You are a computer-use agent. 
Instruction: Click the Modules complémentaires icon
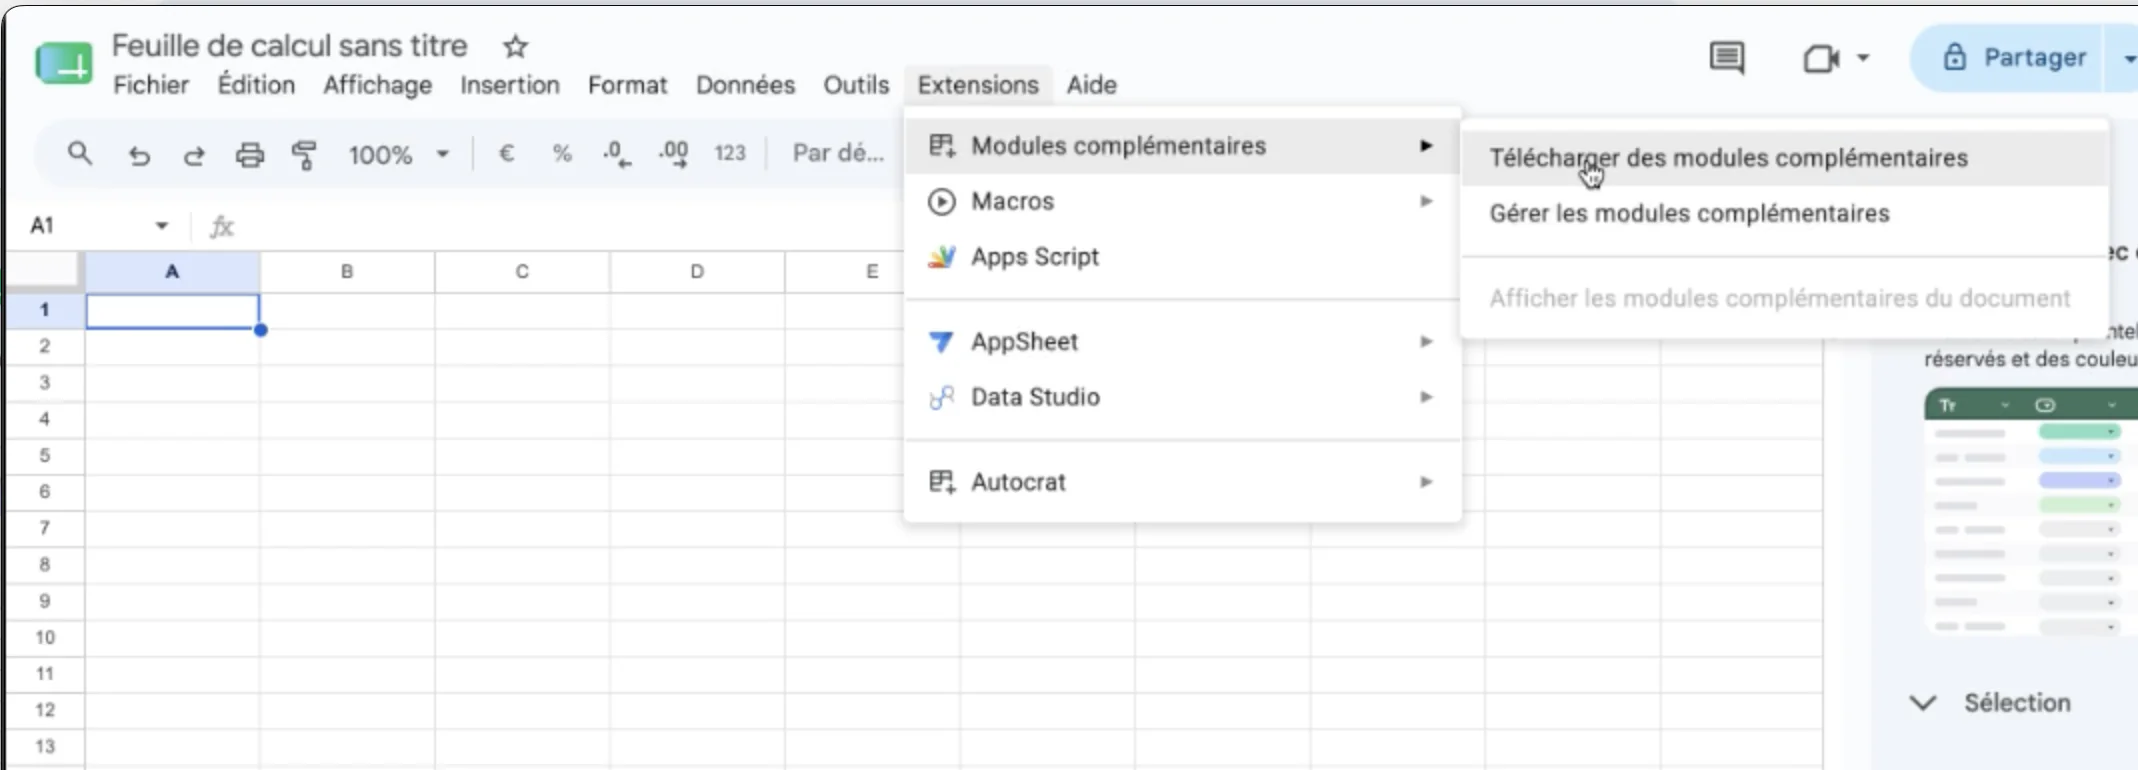(942, 146)
